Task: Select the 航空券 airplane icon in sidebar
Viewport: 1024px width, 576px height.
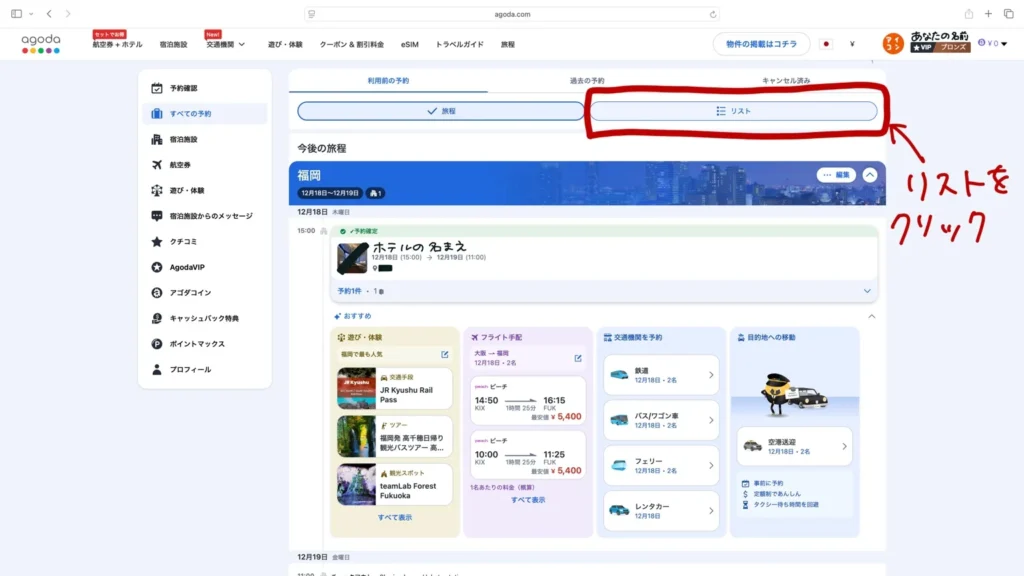Action: point(155,166)
